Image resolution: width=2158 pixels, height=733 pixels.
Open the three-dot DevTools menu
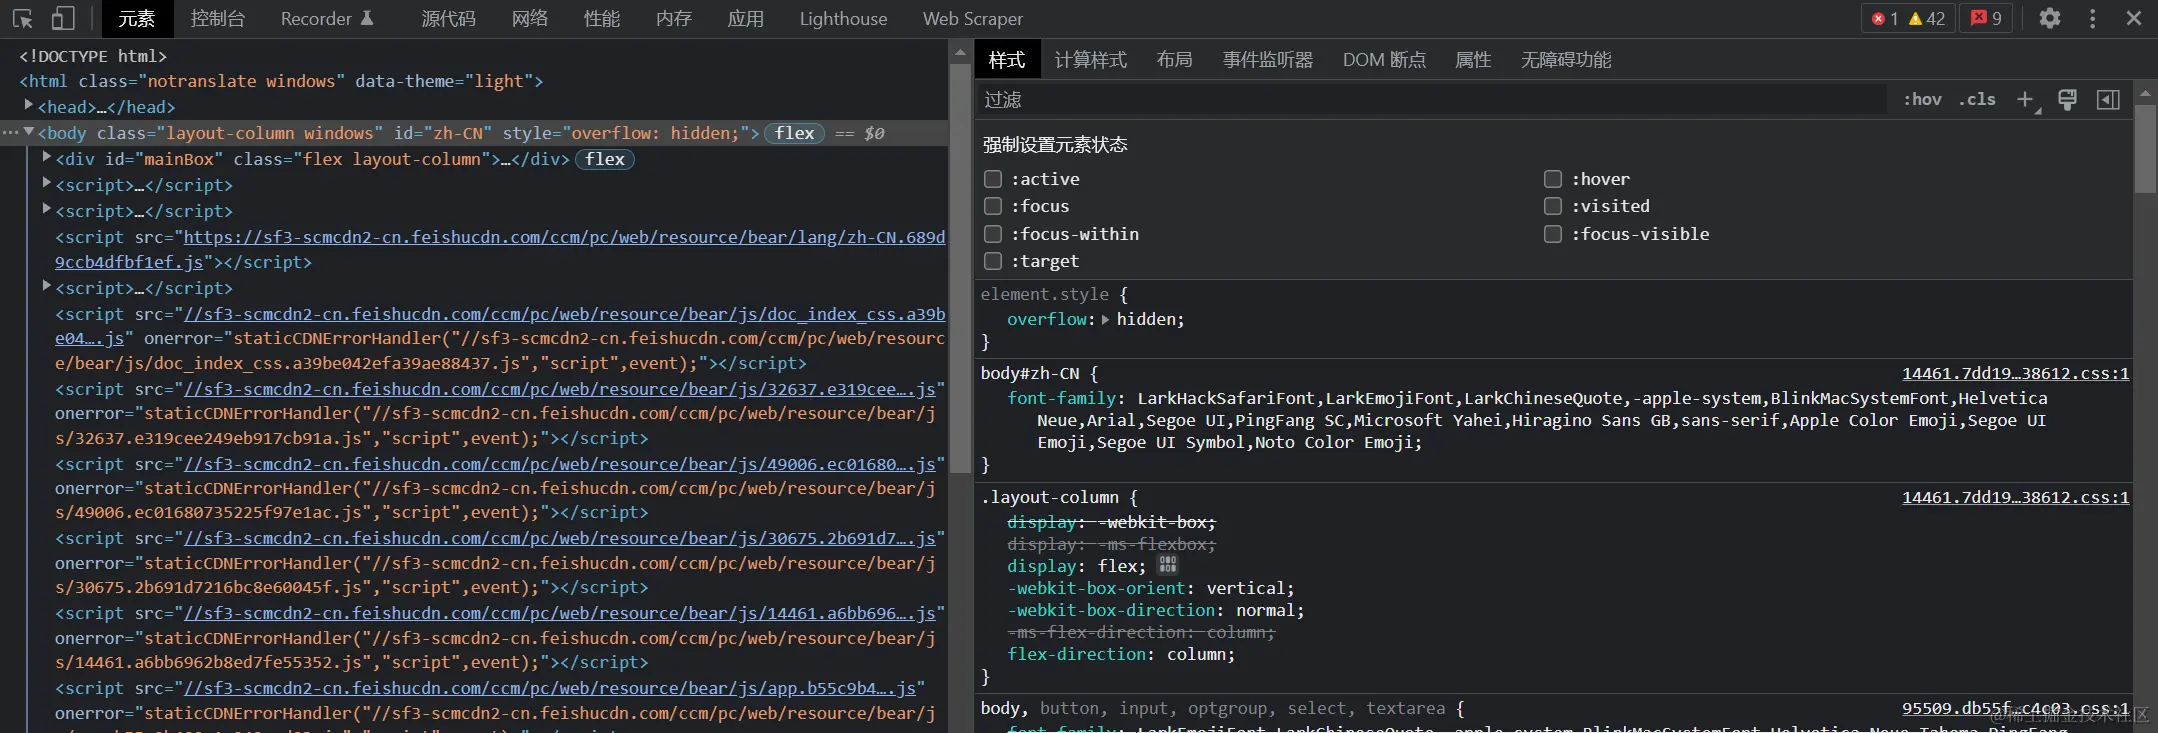click(x=2092, y=18)
